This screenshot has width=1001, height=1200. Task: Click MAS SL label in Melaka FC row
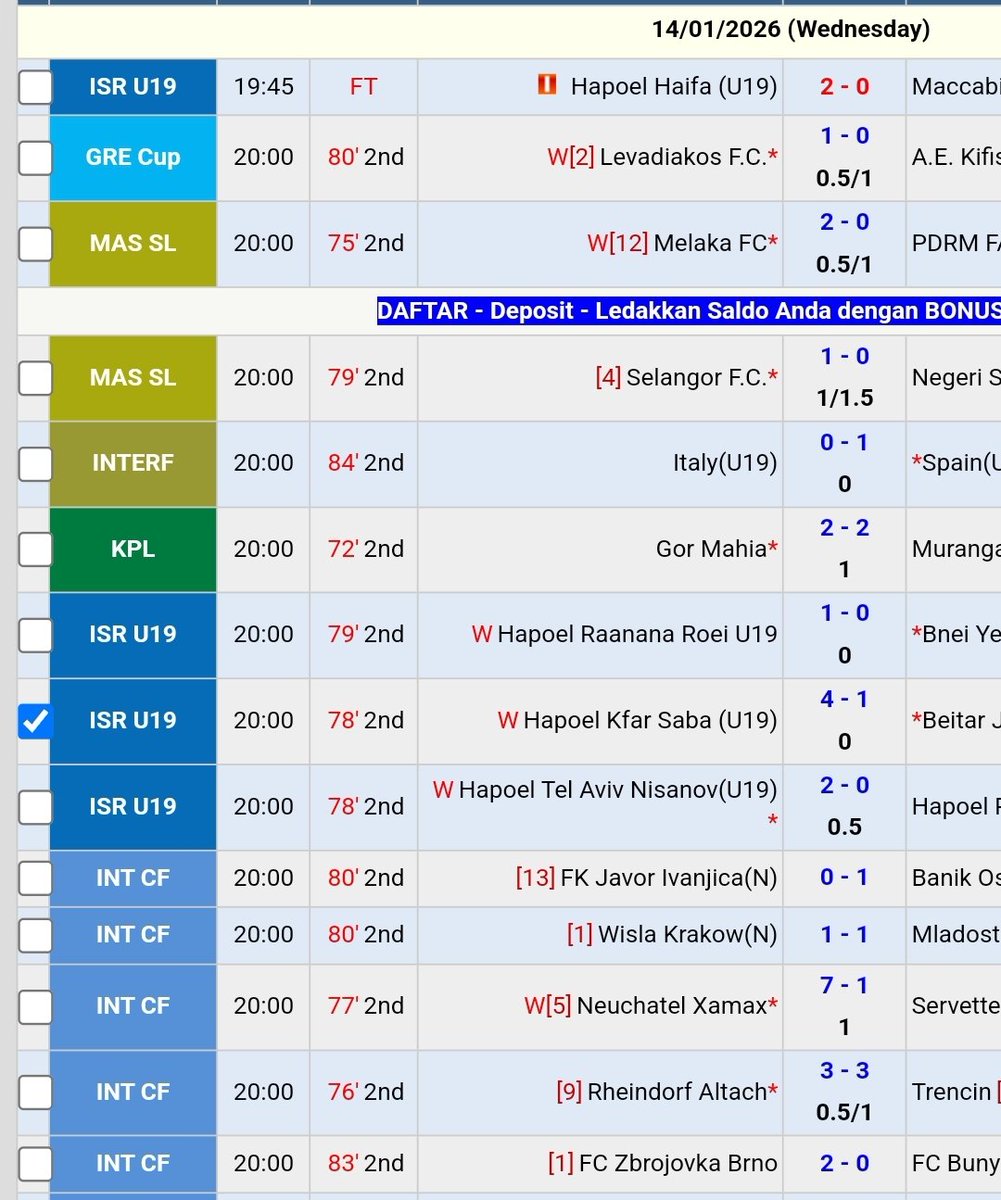(x=133, y=243)
